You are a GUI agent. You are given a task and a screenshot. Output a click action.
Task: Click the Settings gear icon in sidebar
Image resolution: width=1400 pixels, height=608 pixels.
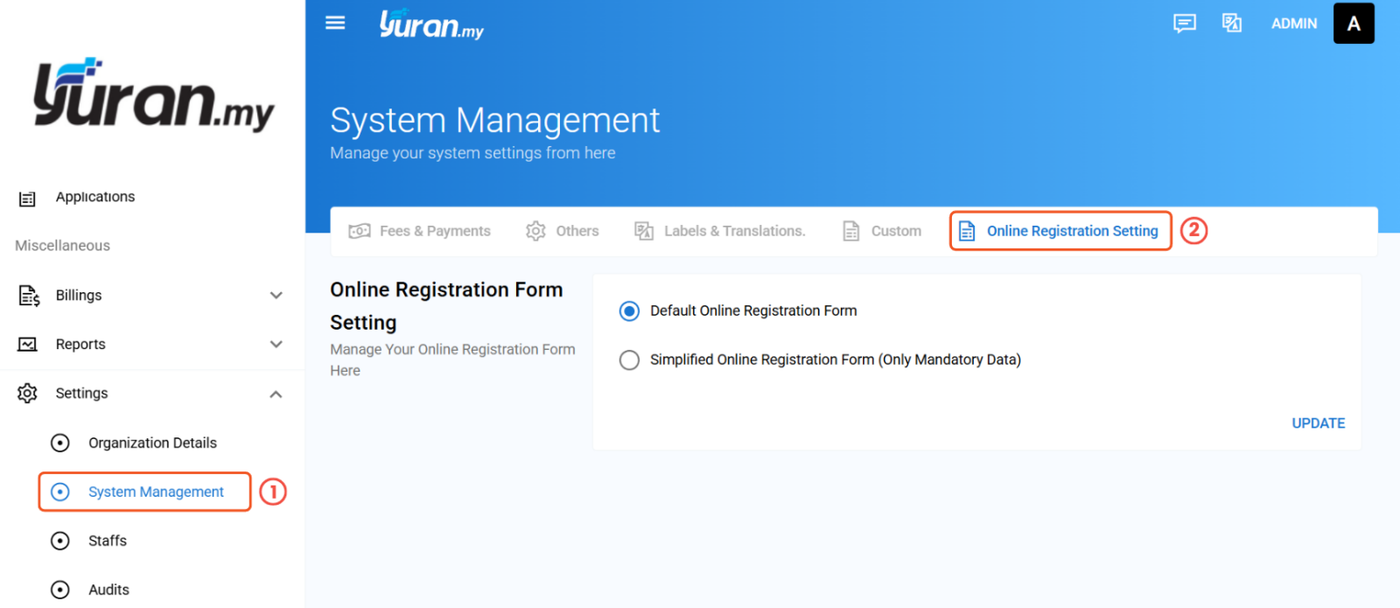[x=28, y=393]
